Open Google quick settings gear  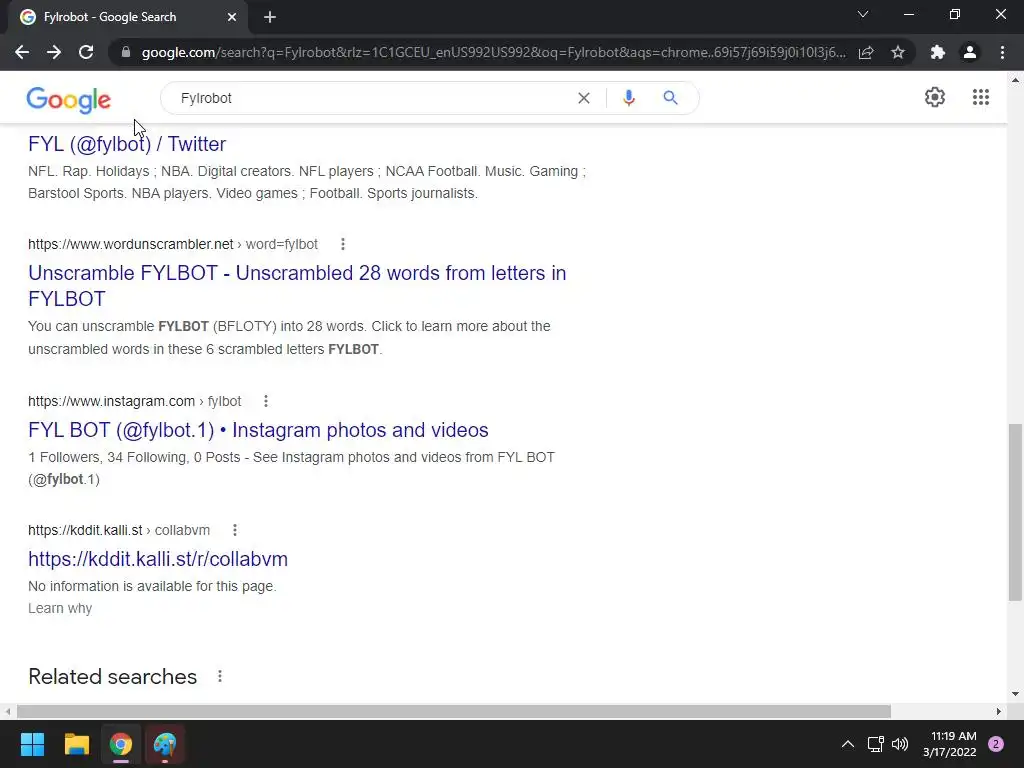[935, 97]
